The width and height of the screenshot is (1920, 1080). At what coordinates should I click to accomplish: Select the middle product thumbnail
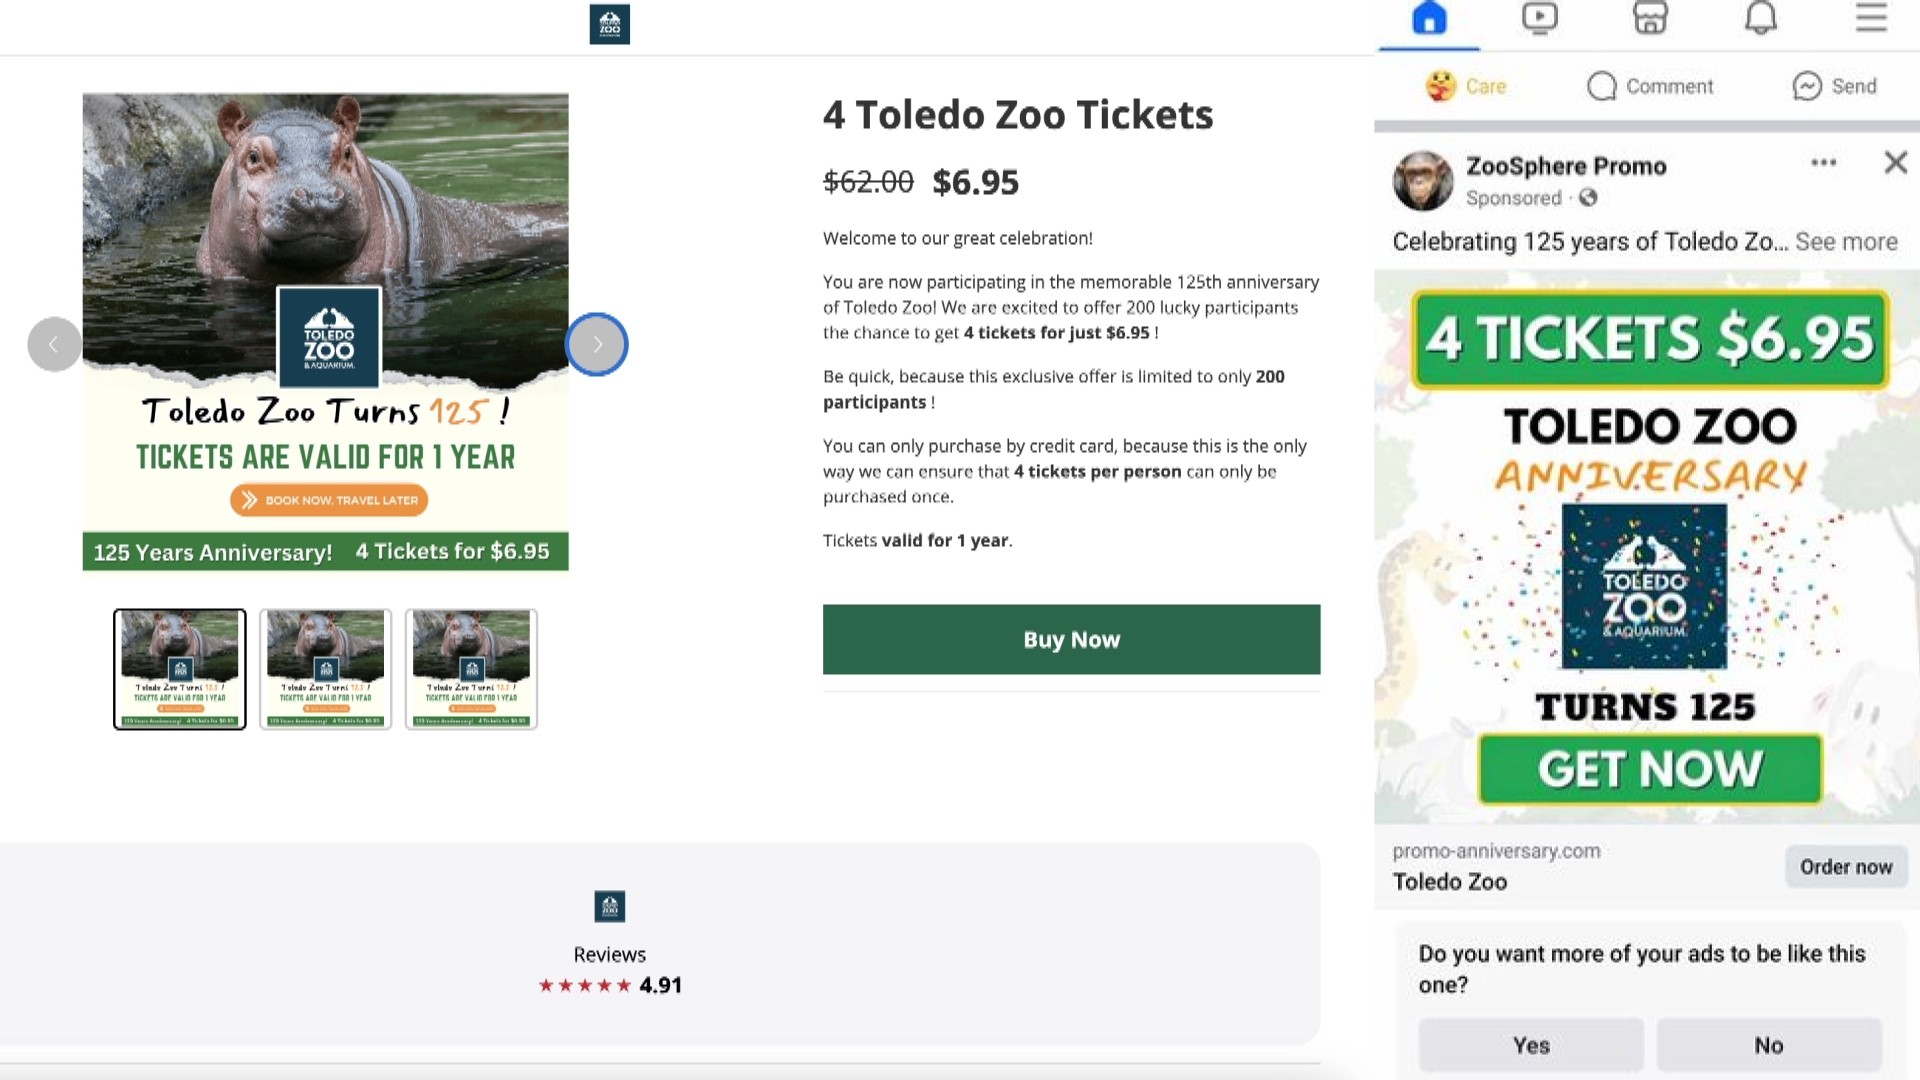pyautogui.click(x=325, y=669)
